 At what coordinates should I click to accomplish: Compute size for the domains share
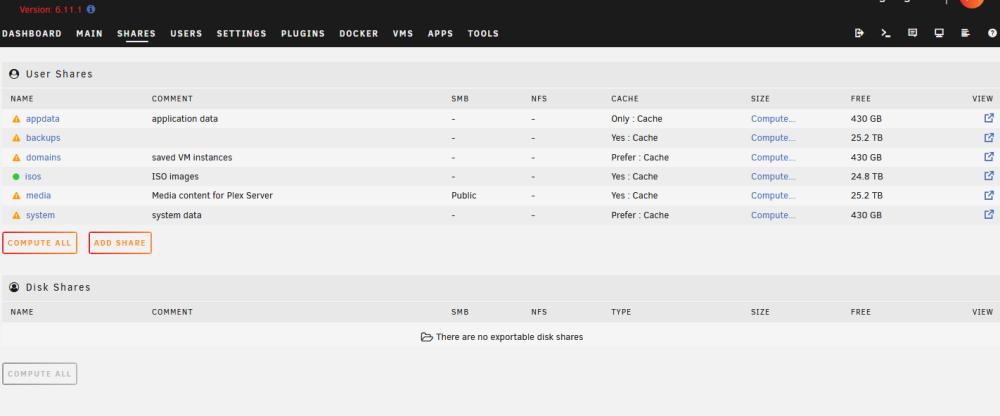click(773, 158)
